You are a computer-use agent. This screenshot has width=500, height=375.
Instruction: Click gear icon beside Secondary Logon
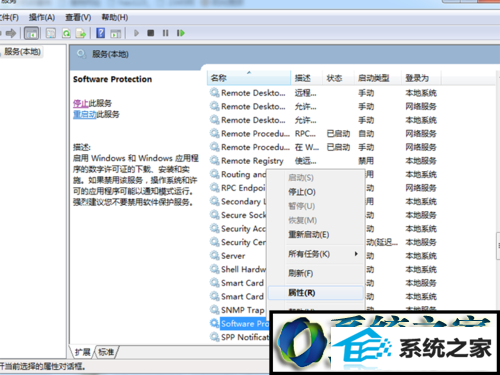coord(214,201)
